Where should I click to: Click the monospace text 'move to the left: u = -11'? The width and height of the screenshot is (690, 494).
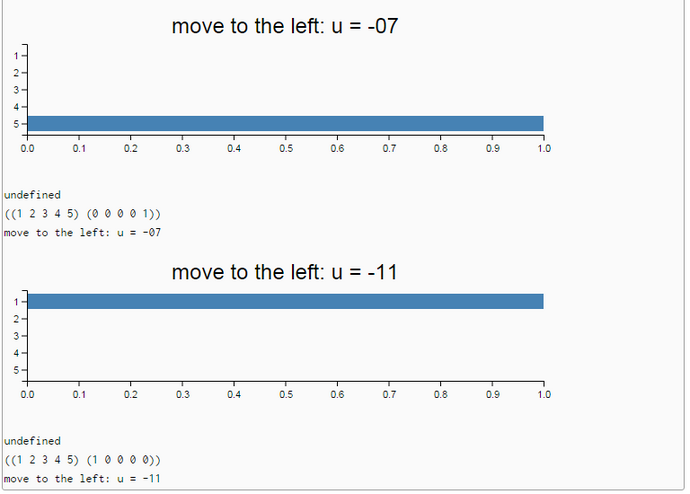[x=82, y=479]
